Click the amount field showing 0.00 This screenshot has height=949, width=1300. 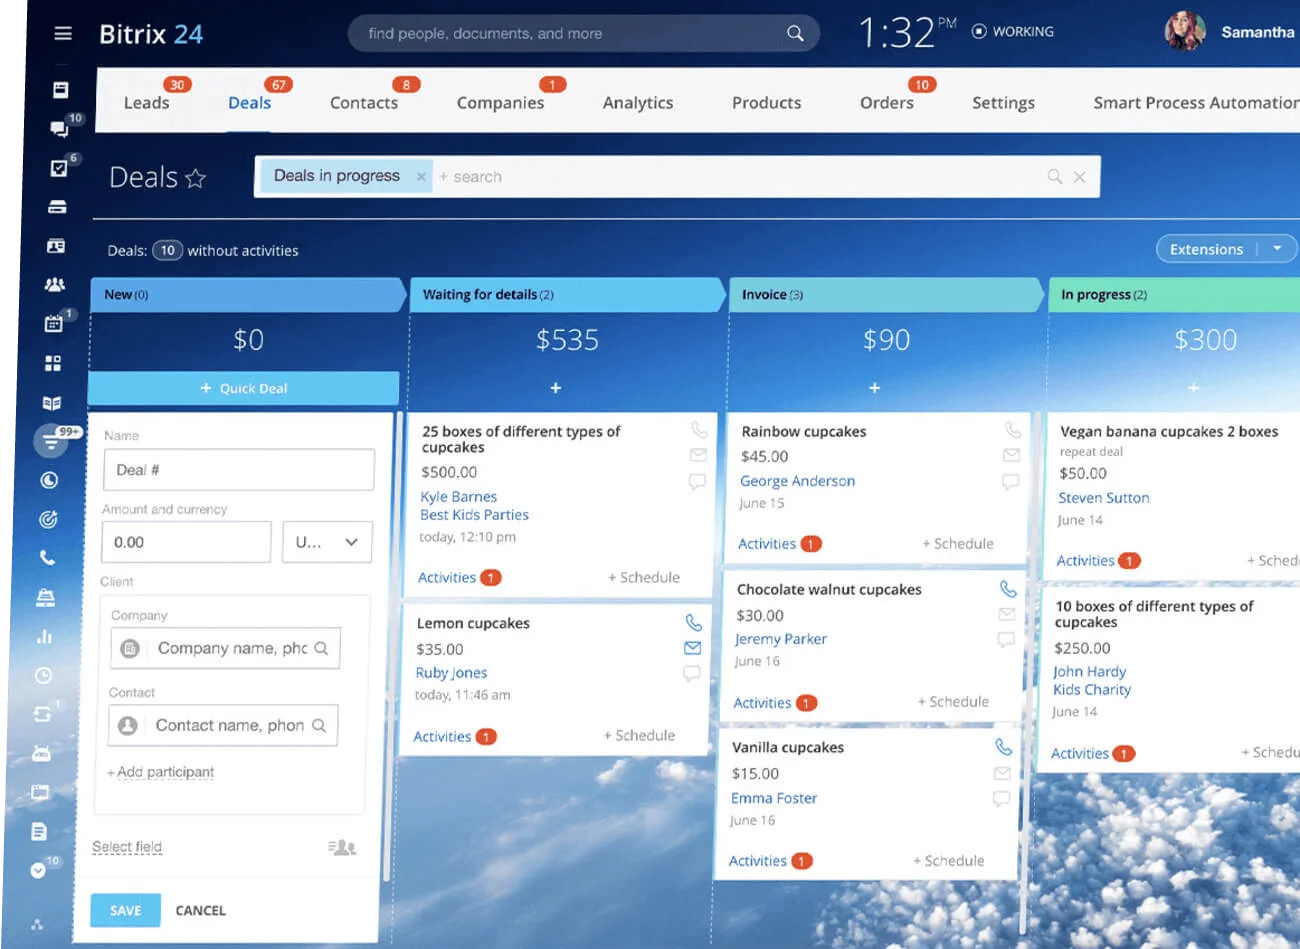tap(186, 542)
